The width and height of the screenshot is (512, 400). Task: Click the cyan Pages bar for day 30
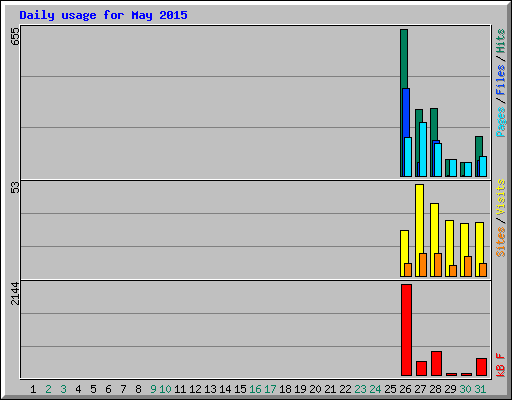click(x=468, y=170)
